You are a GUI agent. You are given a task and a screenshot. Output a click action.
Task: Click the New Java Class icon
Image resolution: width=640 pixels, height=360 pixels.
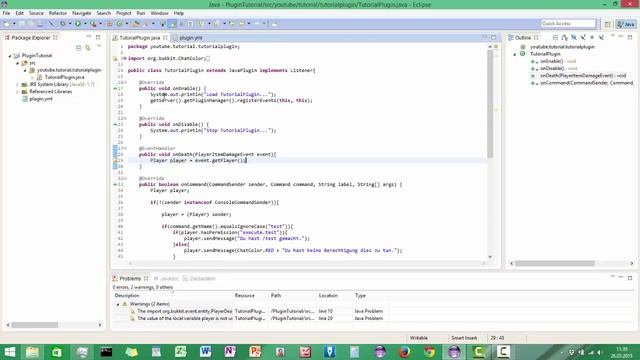point(119,24)
